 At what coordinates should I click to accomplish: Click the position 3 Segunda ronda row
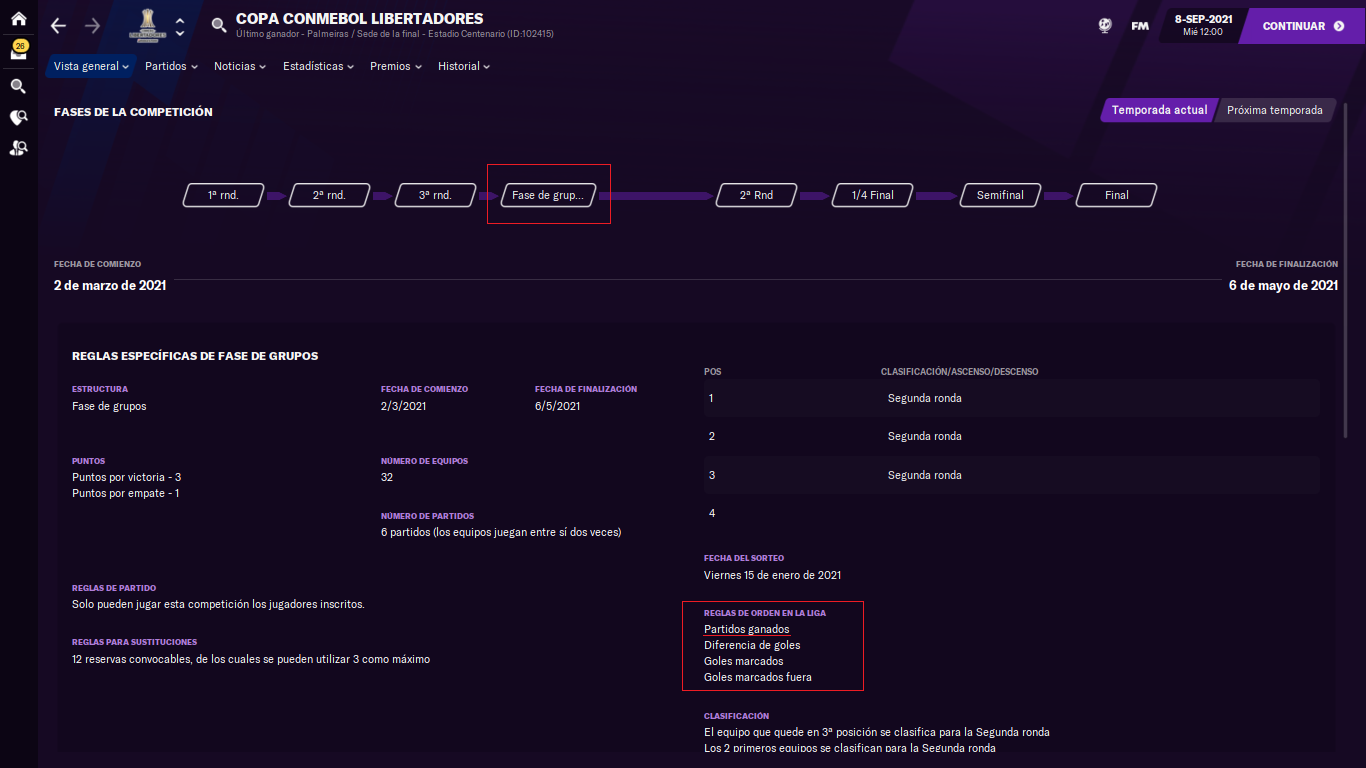coord(1011,475)
